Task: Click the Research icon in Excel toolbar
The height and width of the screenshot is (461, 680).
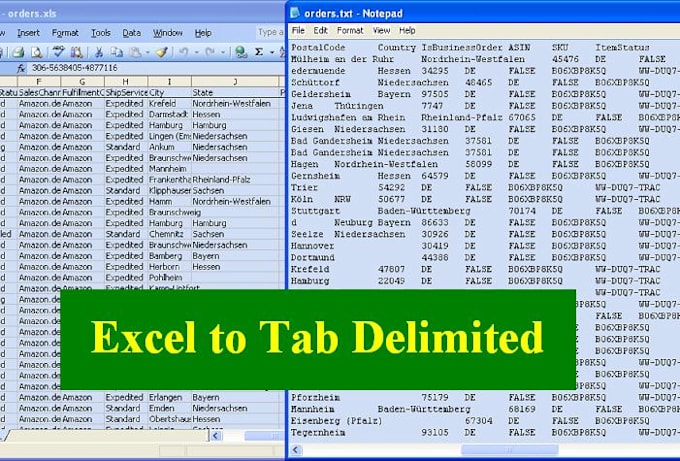Action: point(77,52)
